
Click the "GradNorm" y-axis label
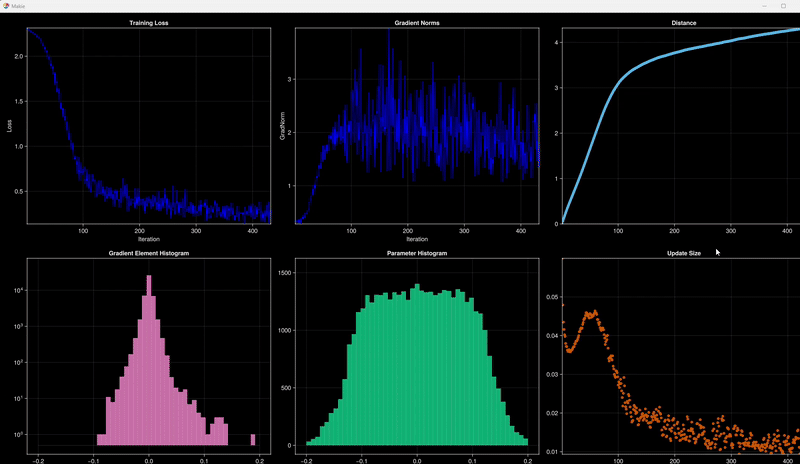[282, 126]
